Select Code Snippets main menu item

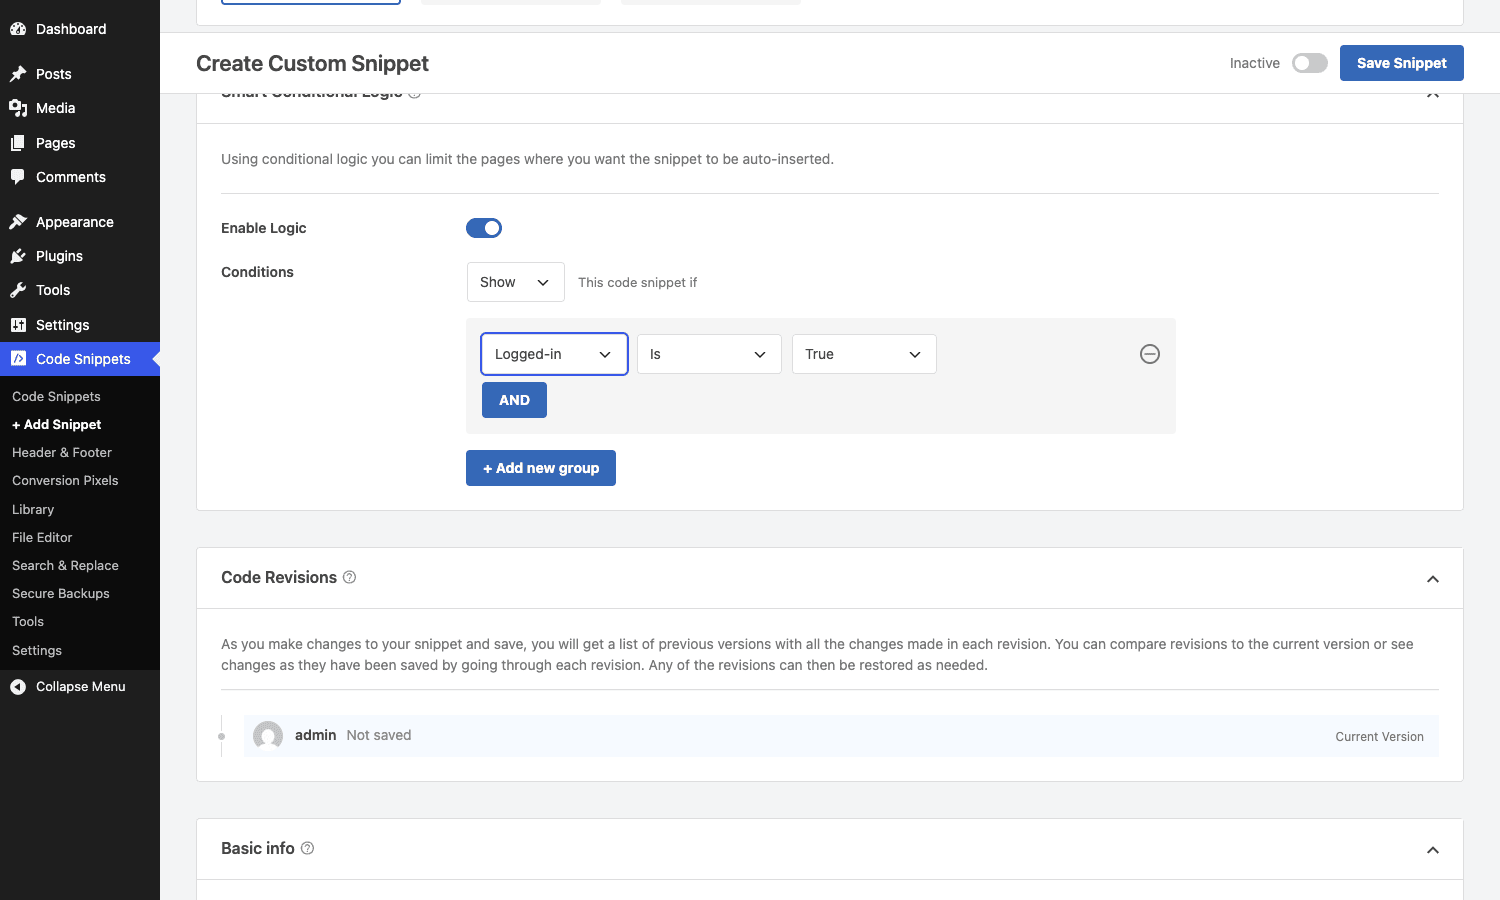tap(80, 359)
